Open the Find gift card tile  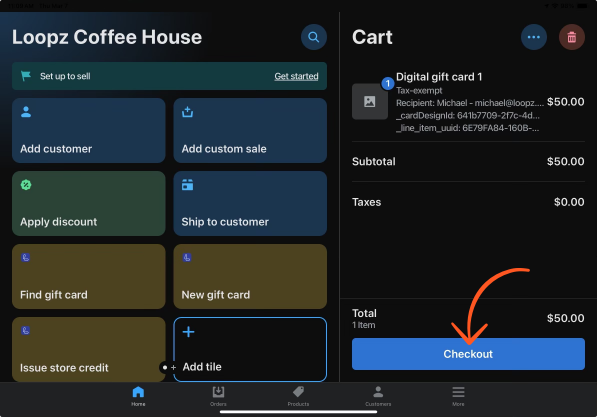(x=89, y=276)
